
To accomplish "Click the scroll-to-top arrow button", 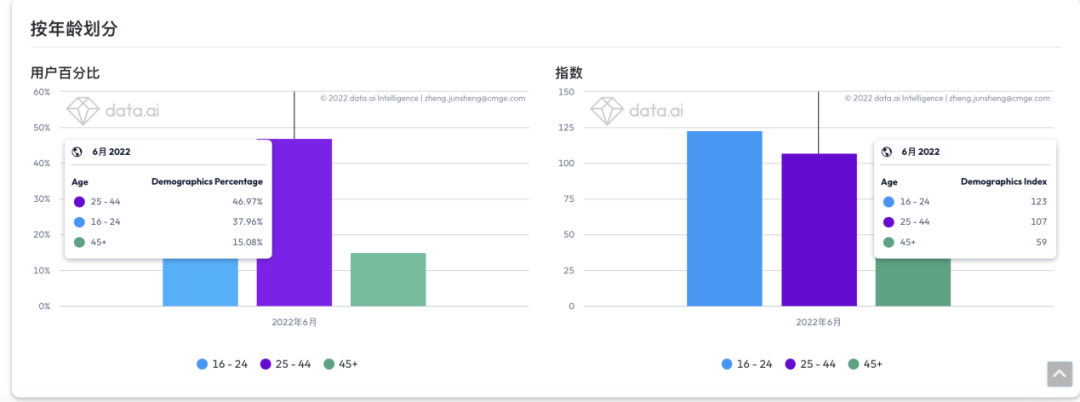I will click(1059, 373).
